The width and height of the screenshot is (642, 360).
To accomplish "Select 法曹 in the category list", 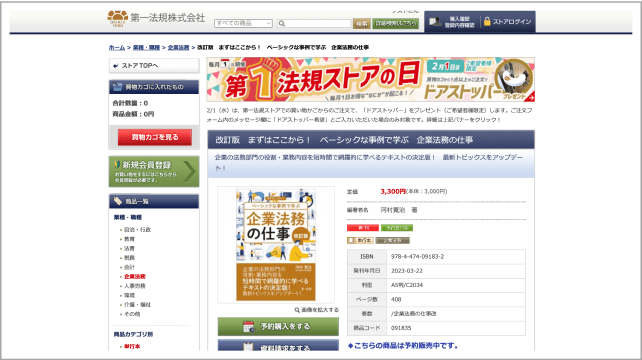I will (x=129, y=249).
